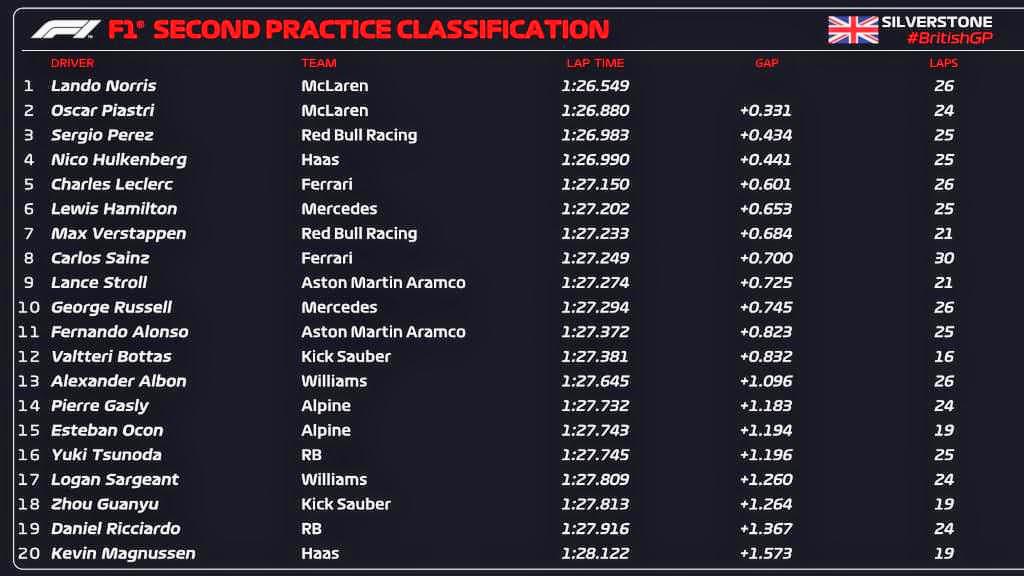Image resolution: width=1024 pixels, height=576 pixels.
Task: Select Max Verstappen driver name
Action: [119, 233]
